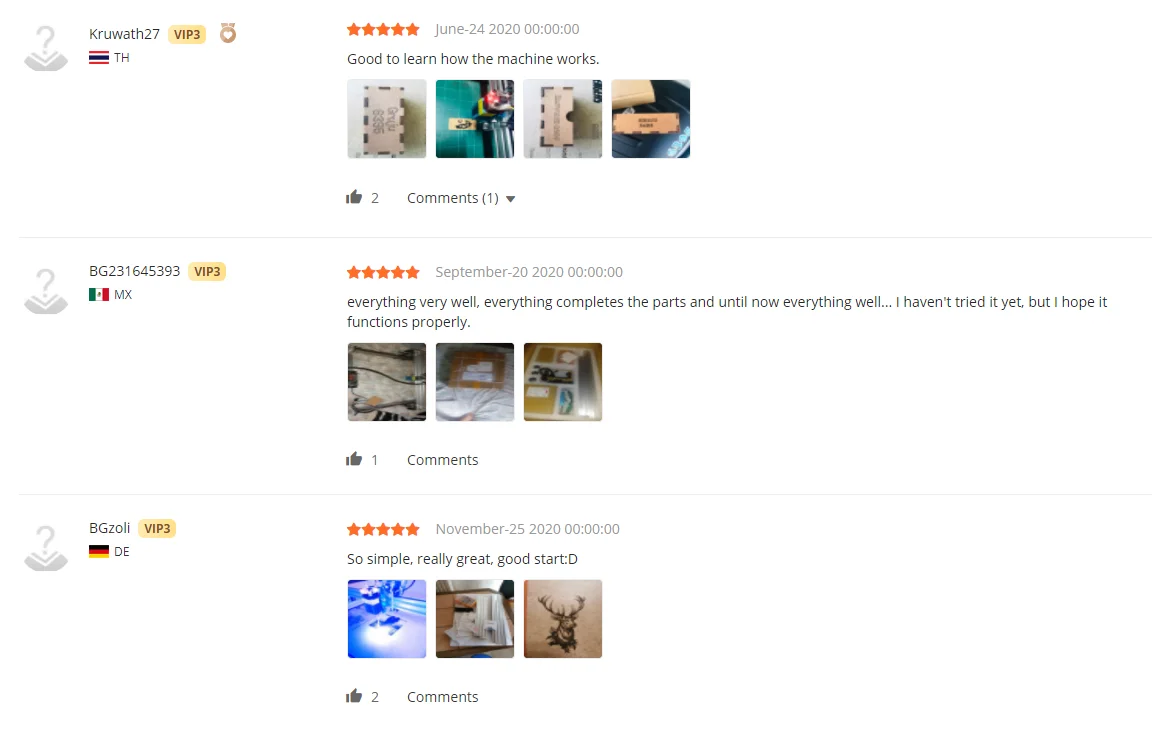The height and width of the screenshot is (729, 1152).
Task: Click BGzoli's profile avatar icon
Action: 46,548
